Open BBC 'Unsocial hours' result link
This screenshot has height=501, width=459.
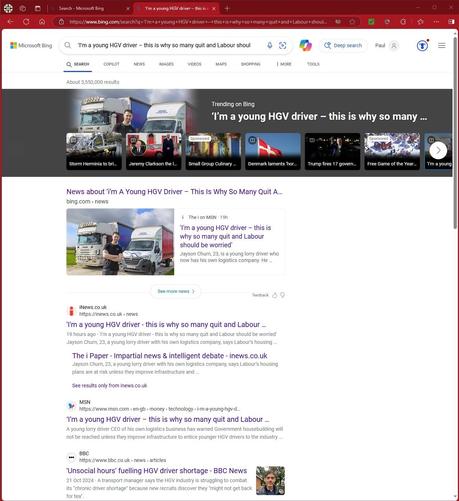pos(157,471)
